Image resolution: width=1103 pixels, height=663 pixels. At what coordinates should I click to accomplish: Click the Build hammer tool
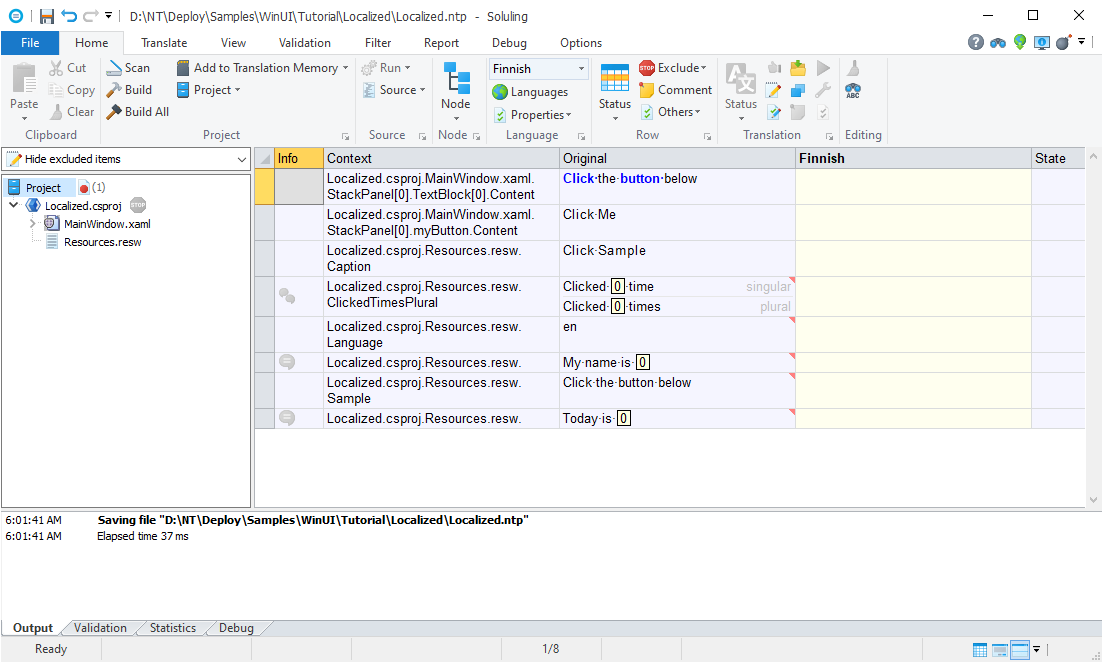pyautogui.click(x=129, y=89)
